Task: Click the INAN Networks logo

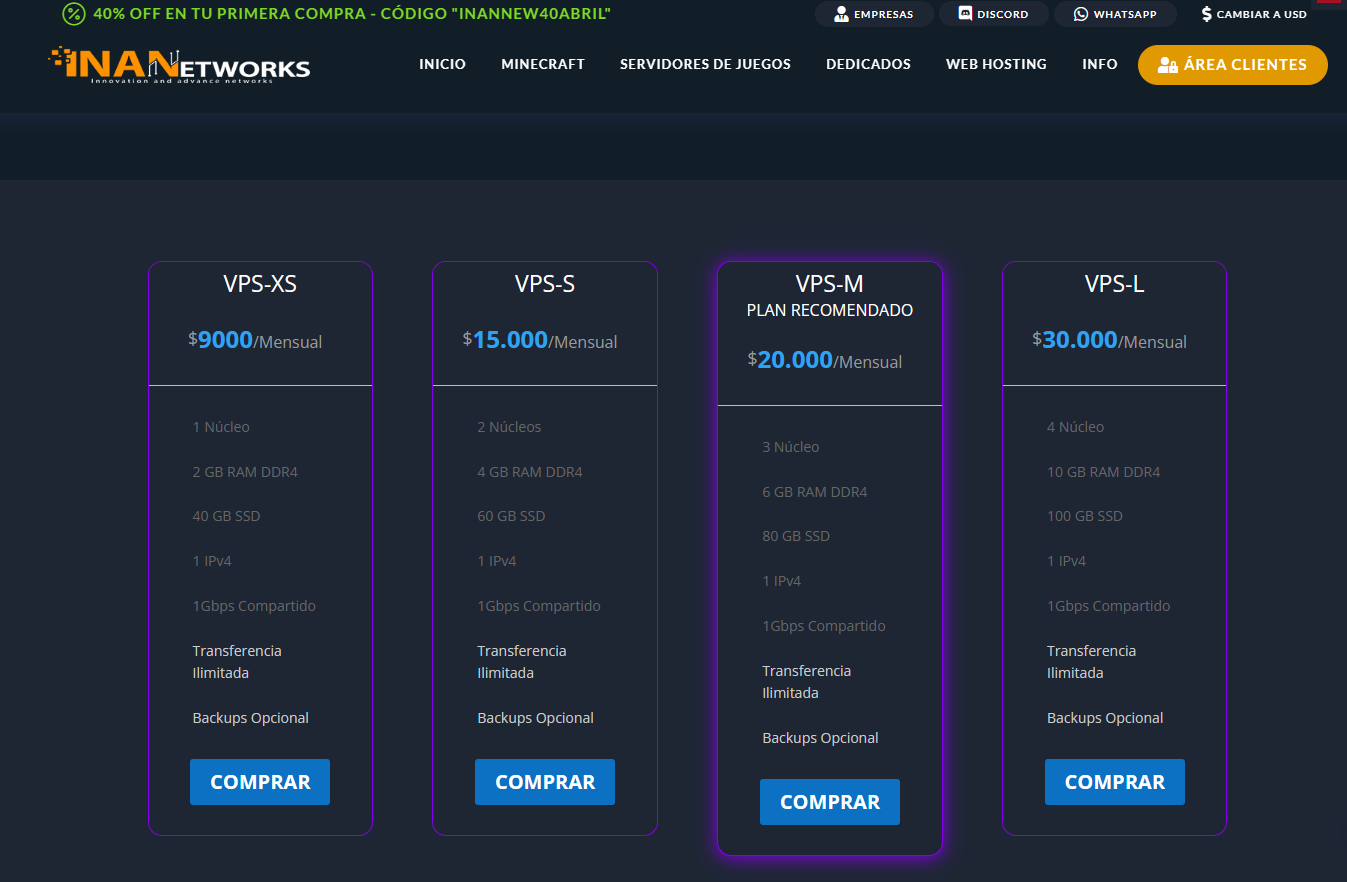Action: 180,65
